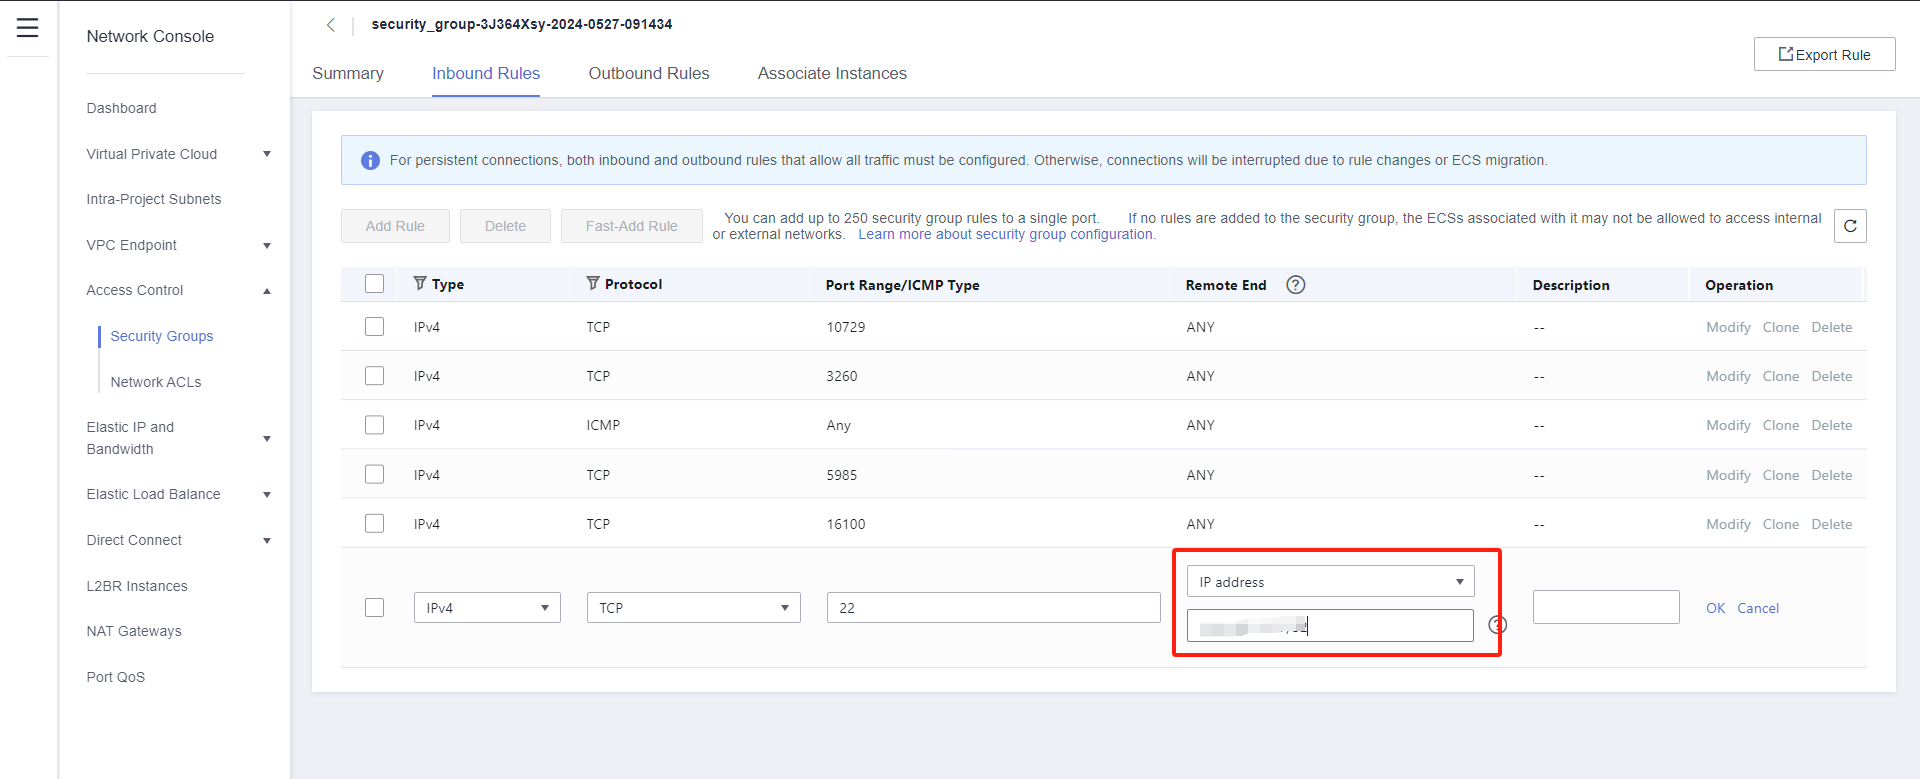Switch to the Summary tab
The height and width of the screenshot is (779, 1920).
click(x=348, y=73)
